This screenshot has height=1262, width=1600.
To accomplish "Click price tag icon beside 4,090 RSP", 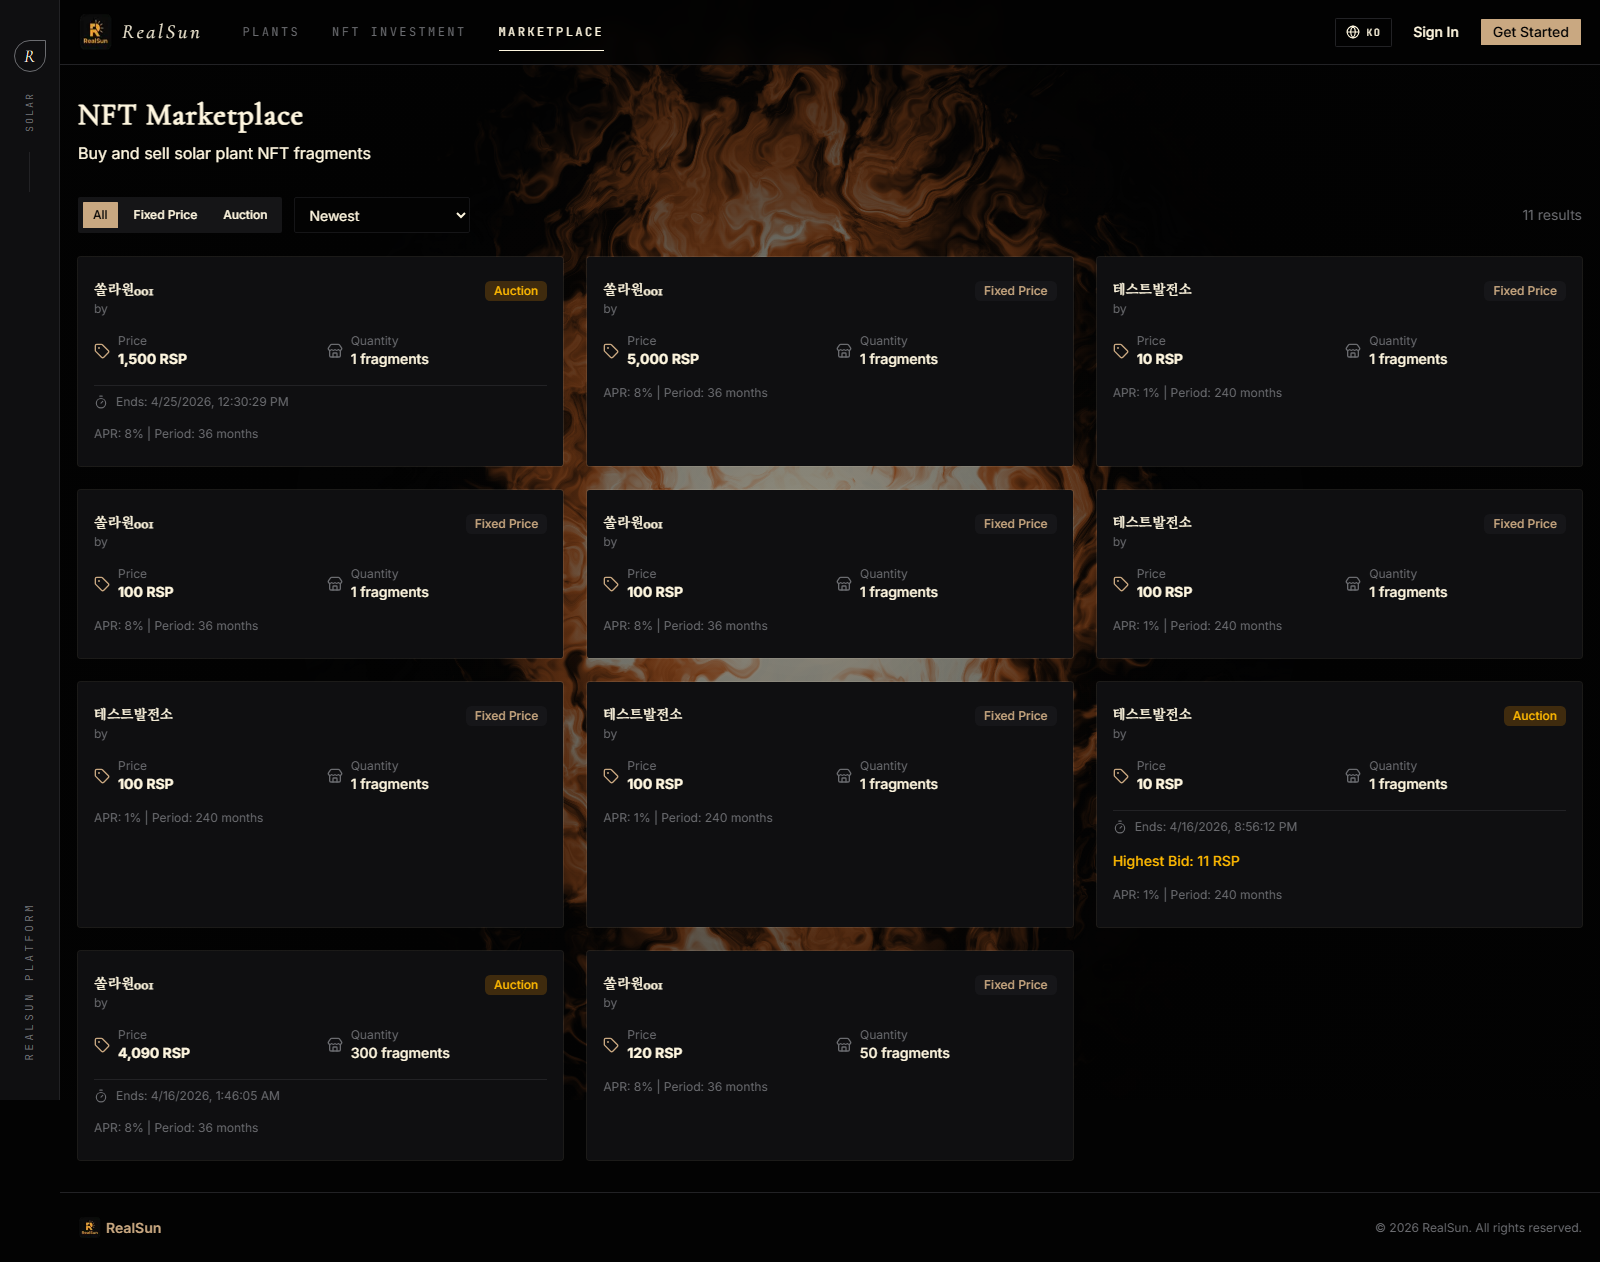I will tap(102, 1045).
